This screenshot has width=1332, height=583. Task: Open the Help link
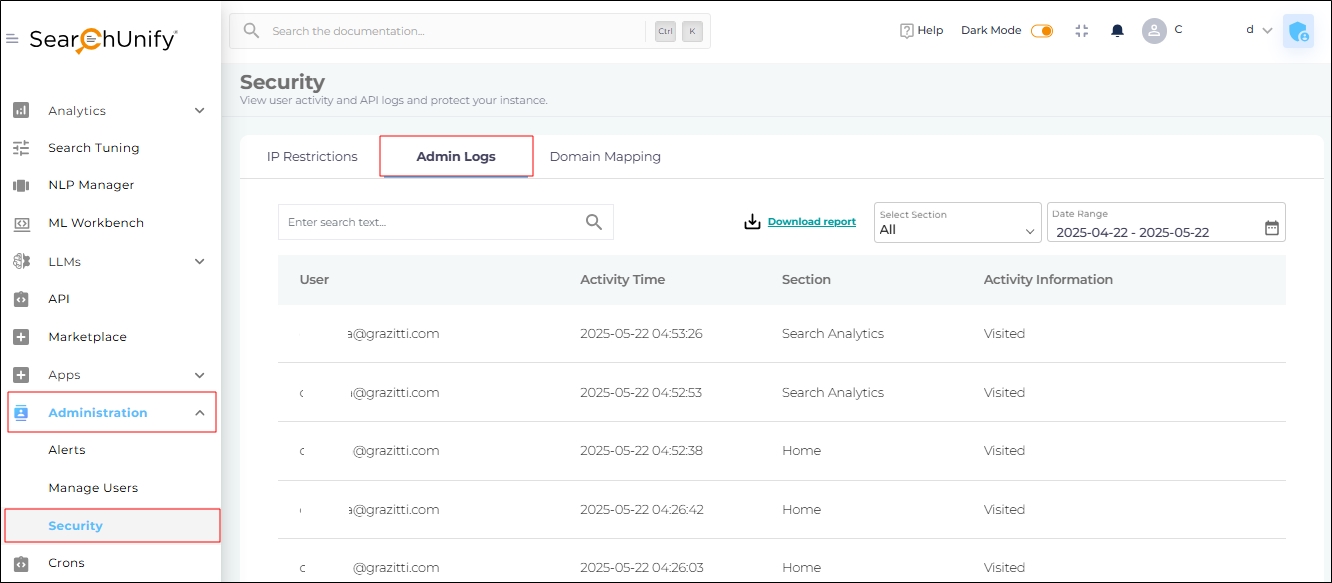tap(921, 31)
